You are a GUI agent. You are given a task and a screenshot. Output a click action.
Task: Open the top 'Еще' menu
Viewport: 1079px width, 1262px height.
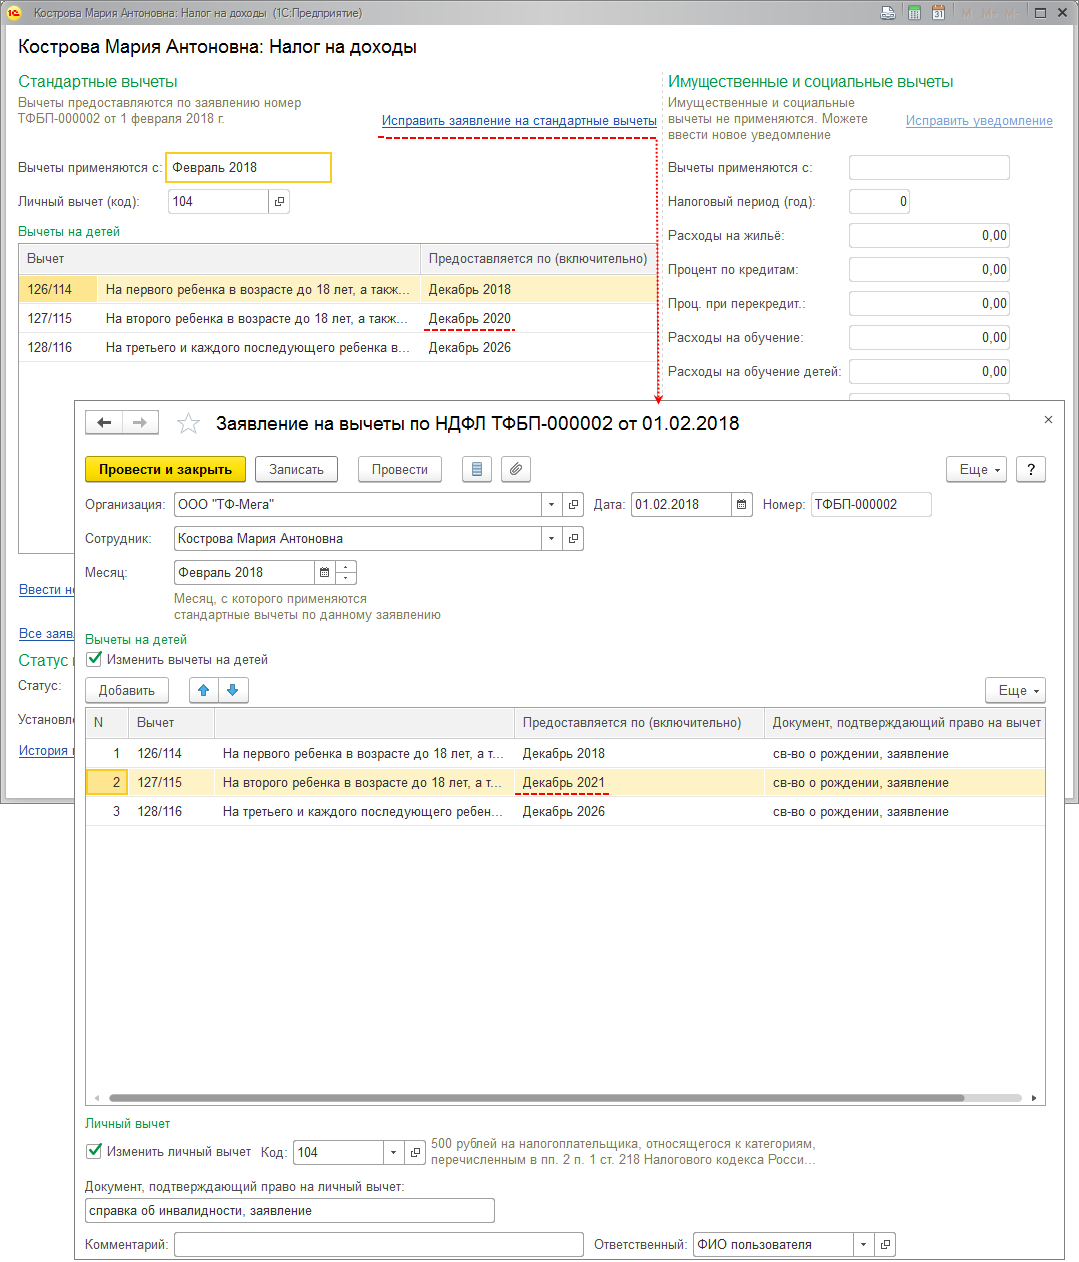(x=977, y=470)
